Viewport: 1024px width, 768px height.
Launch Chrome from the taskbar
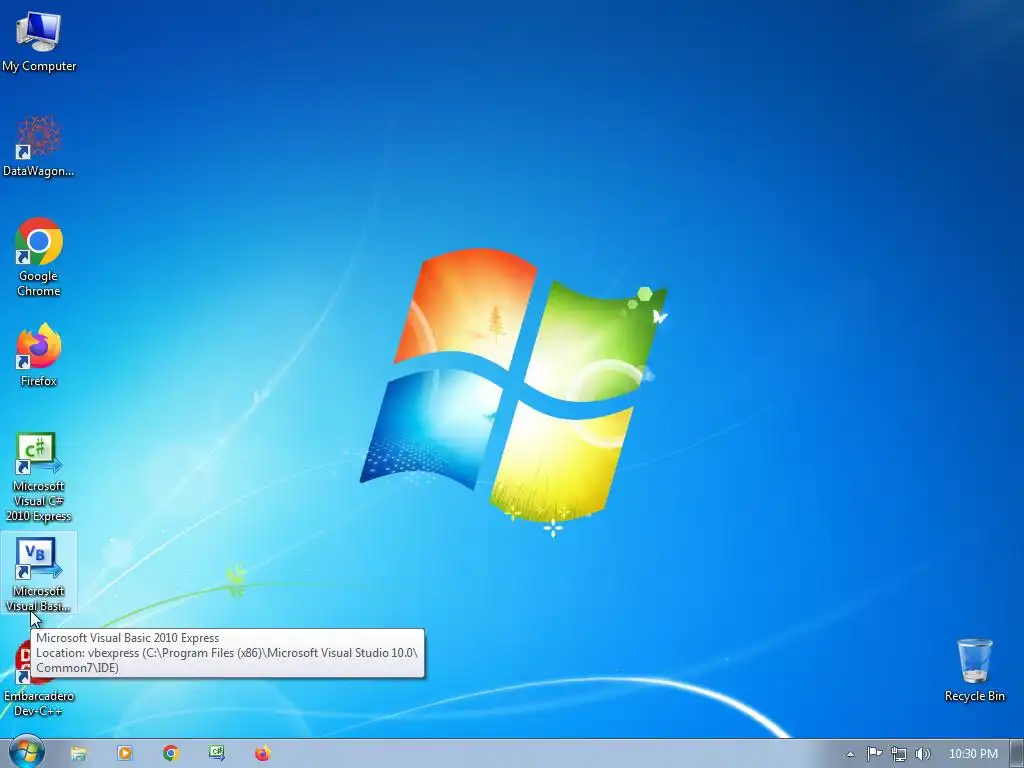point(171,754)
